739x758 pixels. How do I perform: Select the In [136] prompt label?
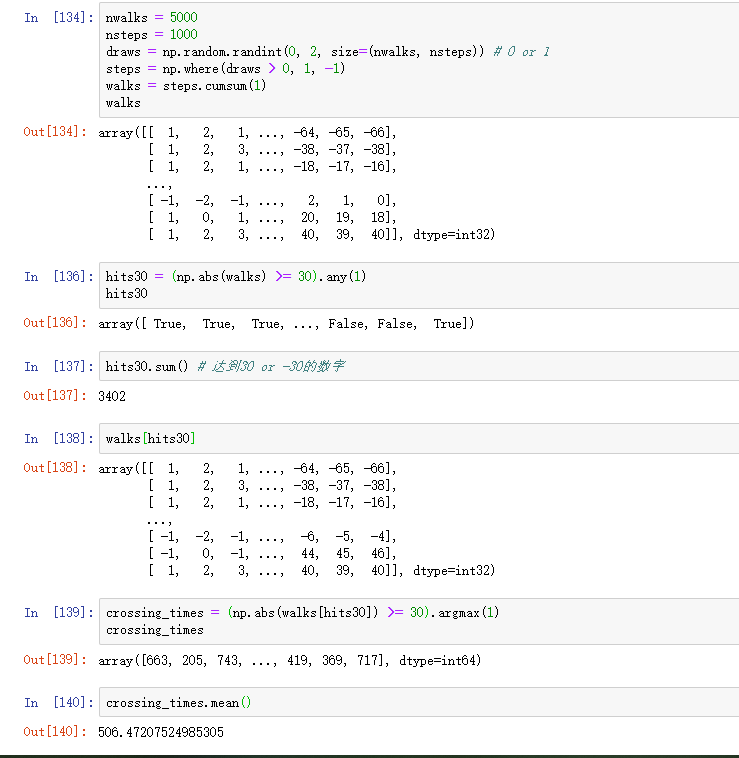click(x=58, y=277)
